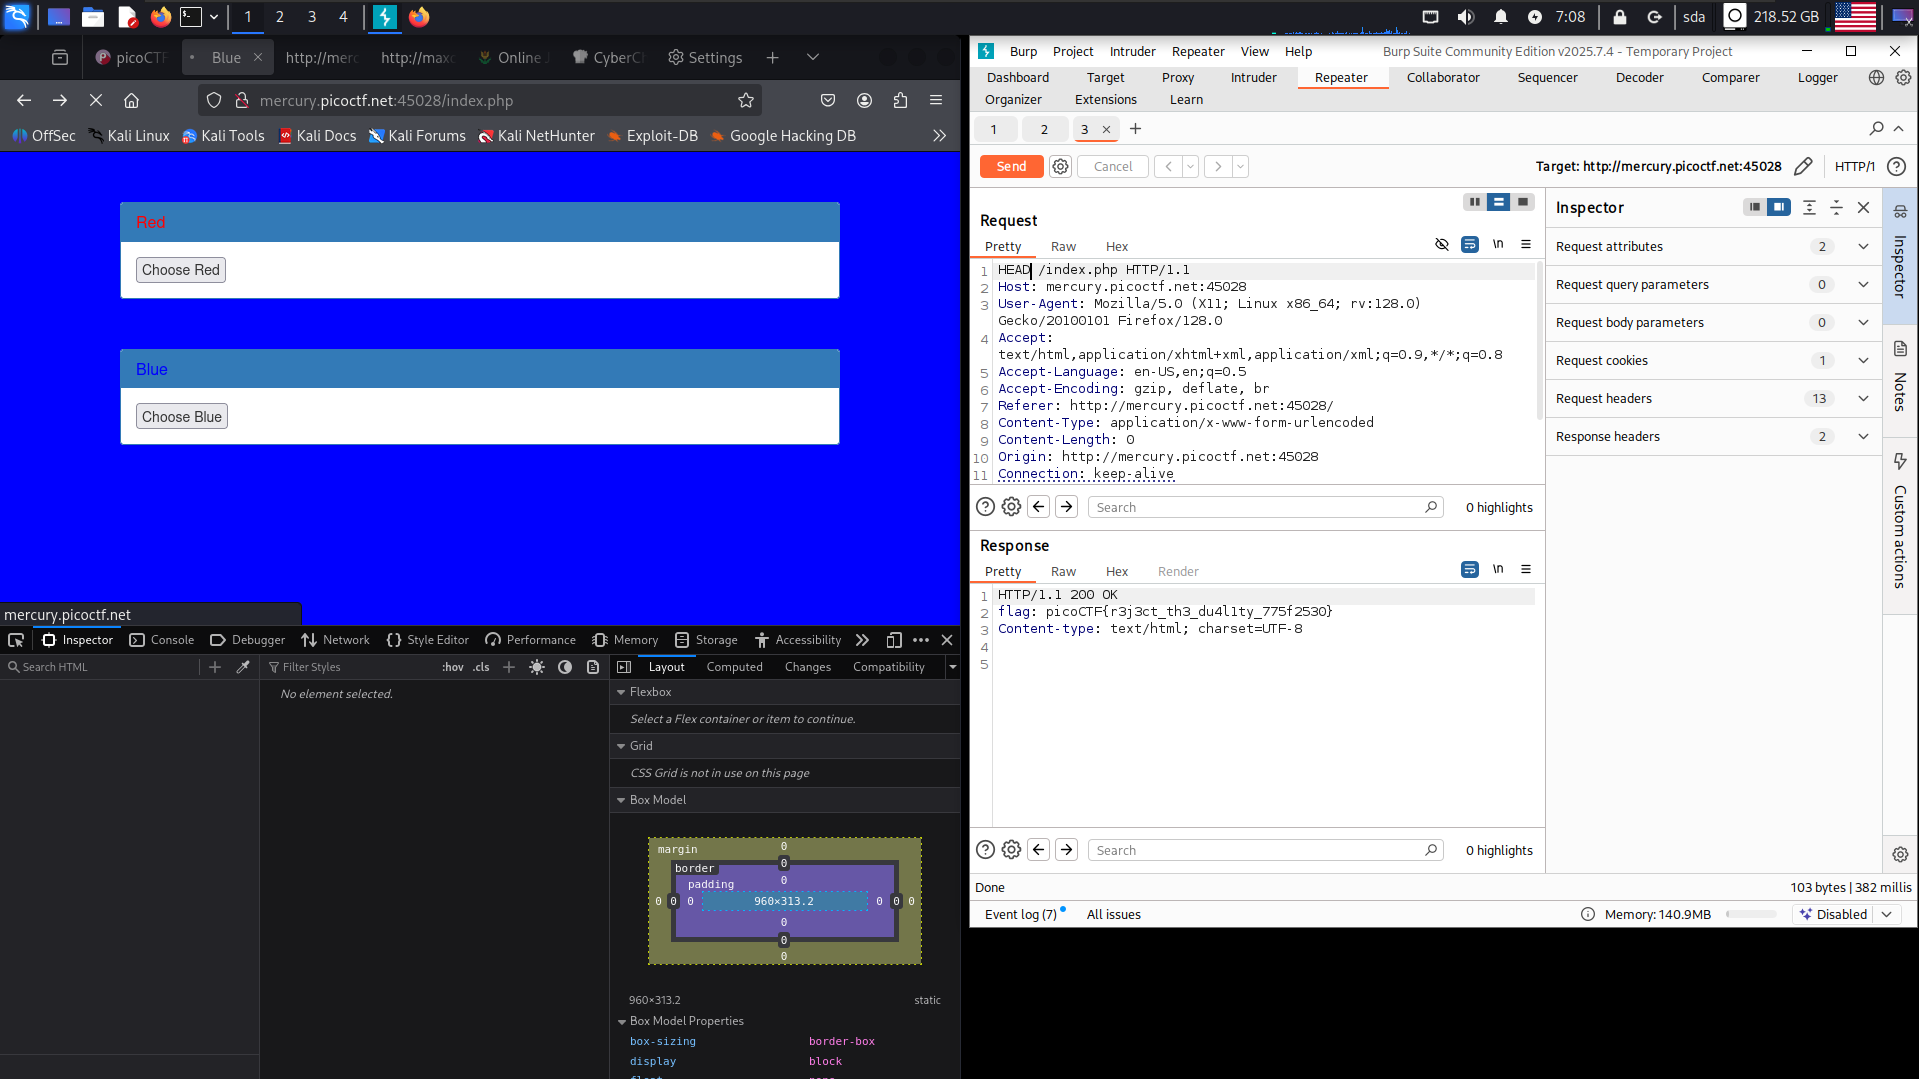The image size is (1919, 1079).
Task: Open the Notes side panel icon
Action: (1900, 349)
